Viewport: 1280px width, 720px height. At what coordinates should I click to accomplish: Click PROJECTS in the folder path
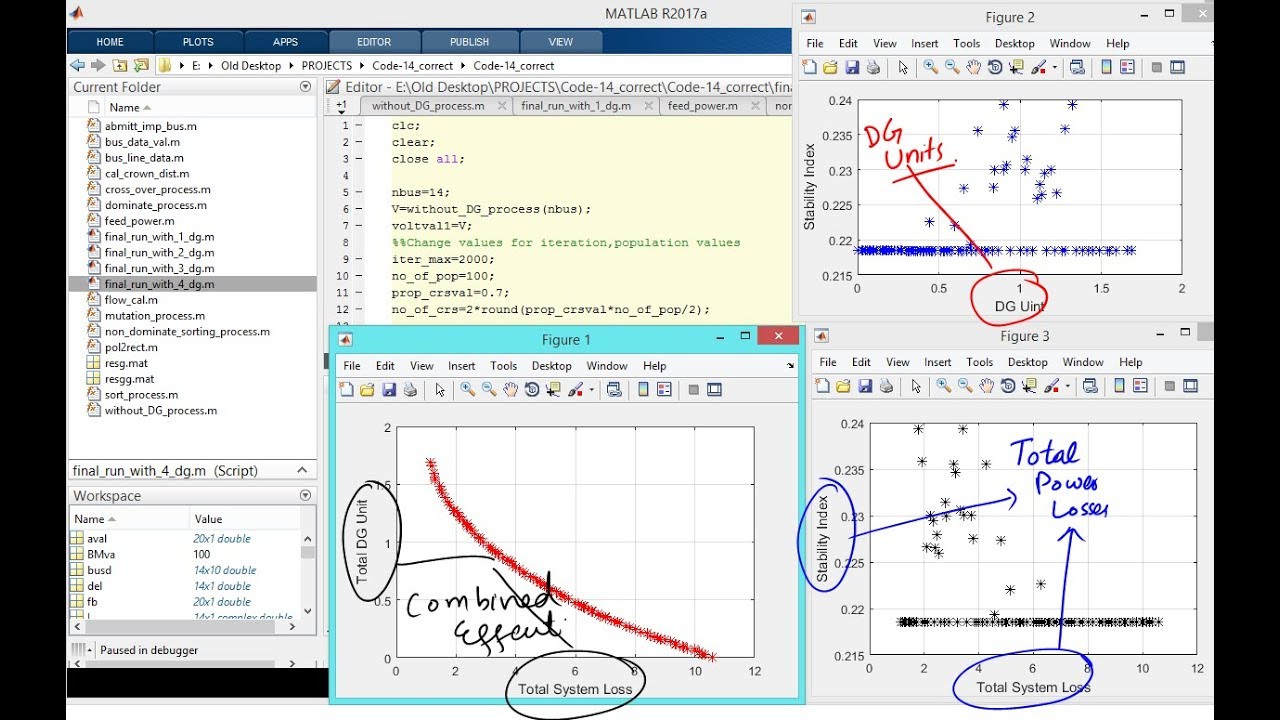point(327,66)
